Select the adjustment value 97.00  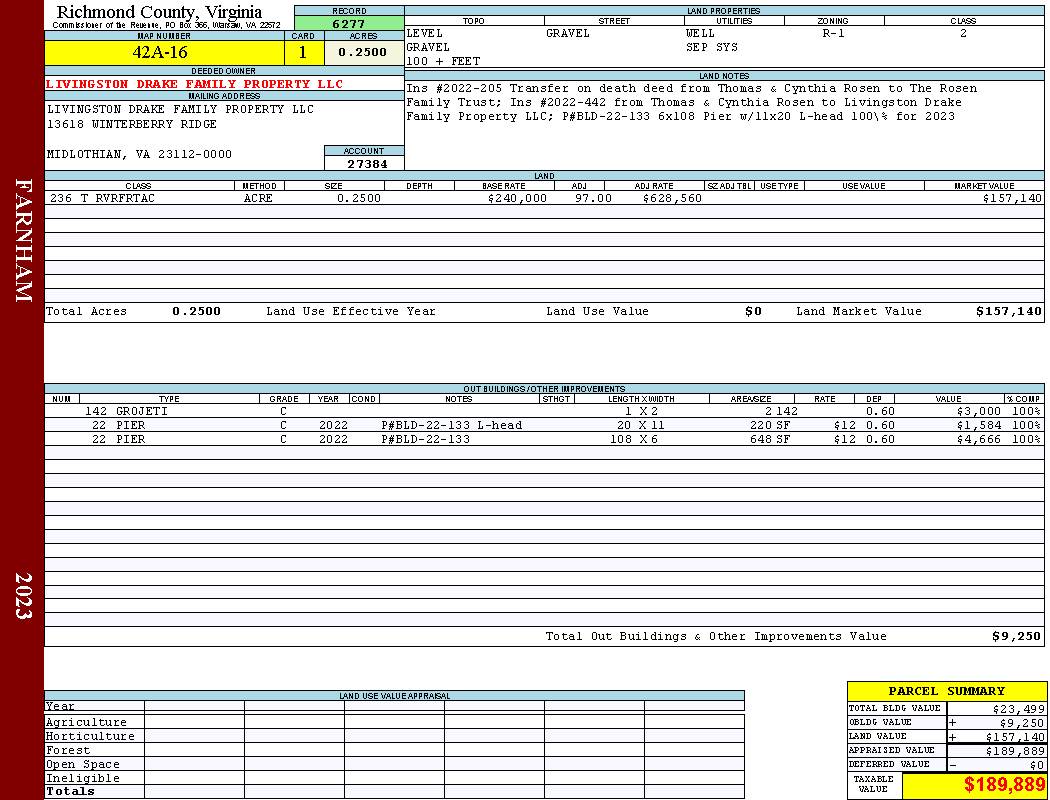593,198
